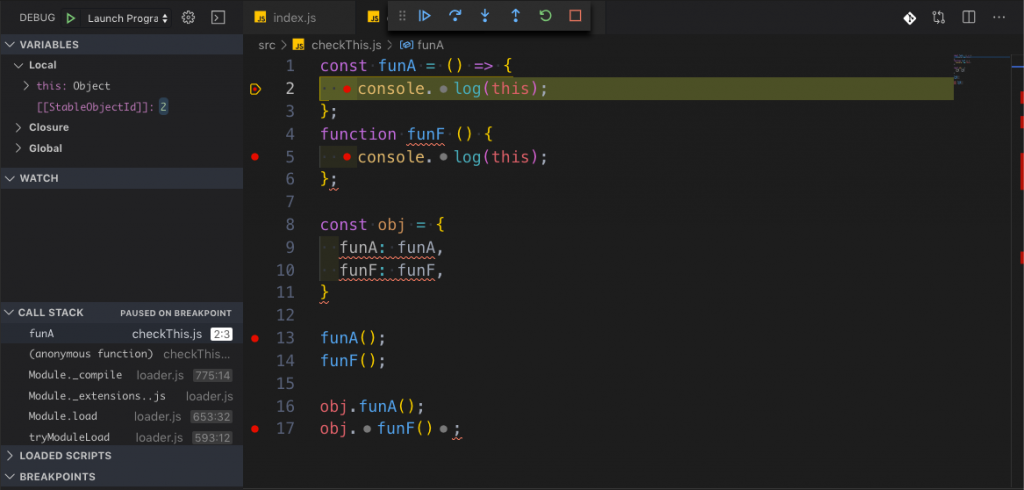Expand the Closure scope
Viewport: 1024px width, 490px height.
pyautogui.click(x=121, y=127)
